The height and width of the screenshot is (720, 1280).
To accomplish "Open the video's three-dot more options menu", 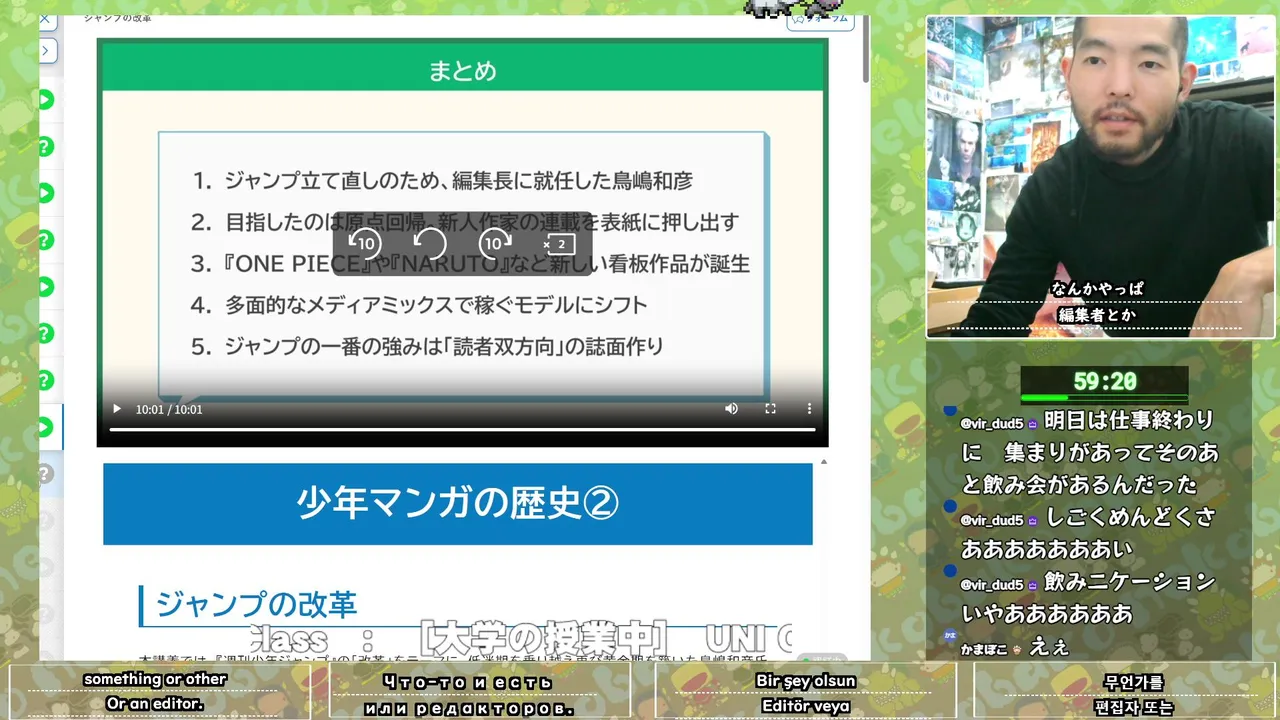I will pos(809,408).
